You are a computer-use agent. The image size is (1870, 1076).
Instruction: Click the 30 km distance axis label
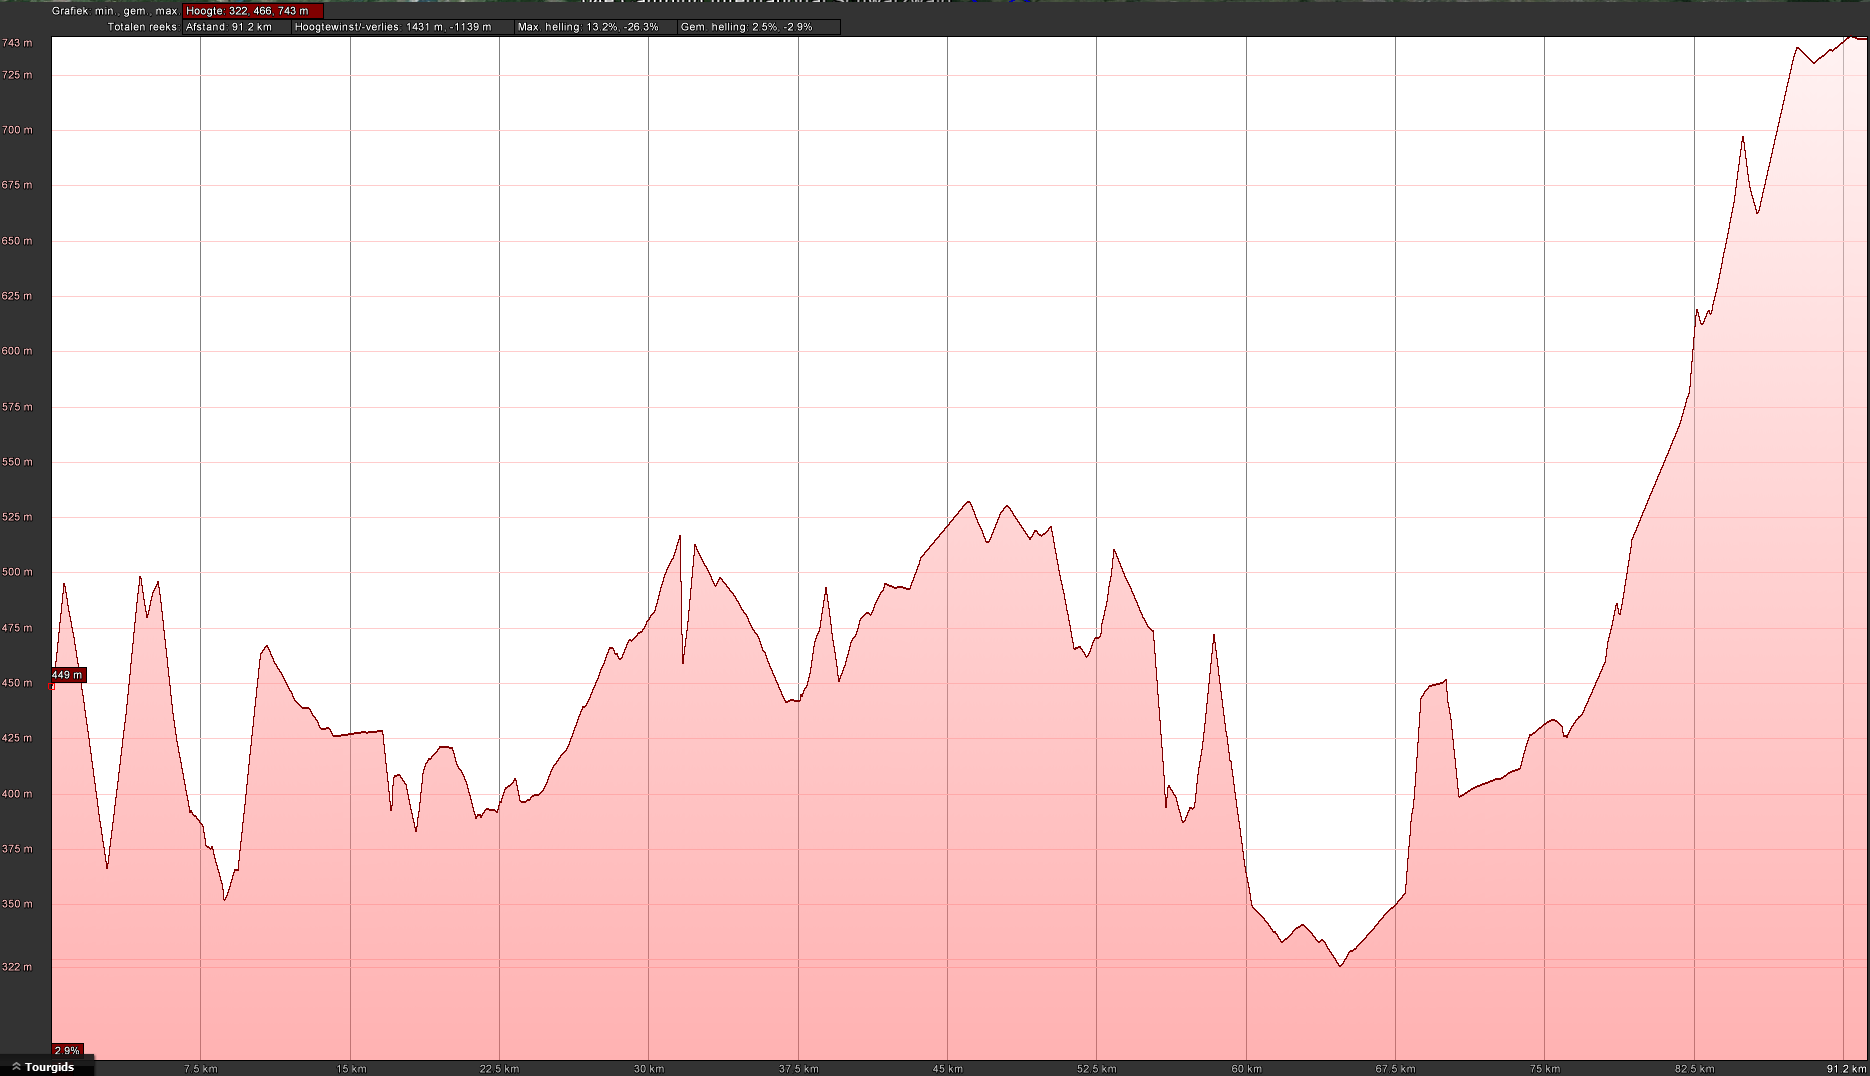click(x=649, y=1068)
